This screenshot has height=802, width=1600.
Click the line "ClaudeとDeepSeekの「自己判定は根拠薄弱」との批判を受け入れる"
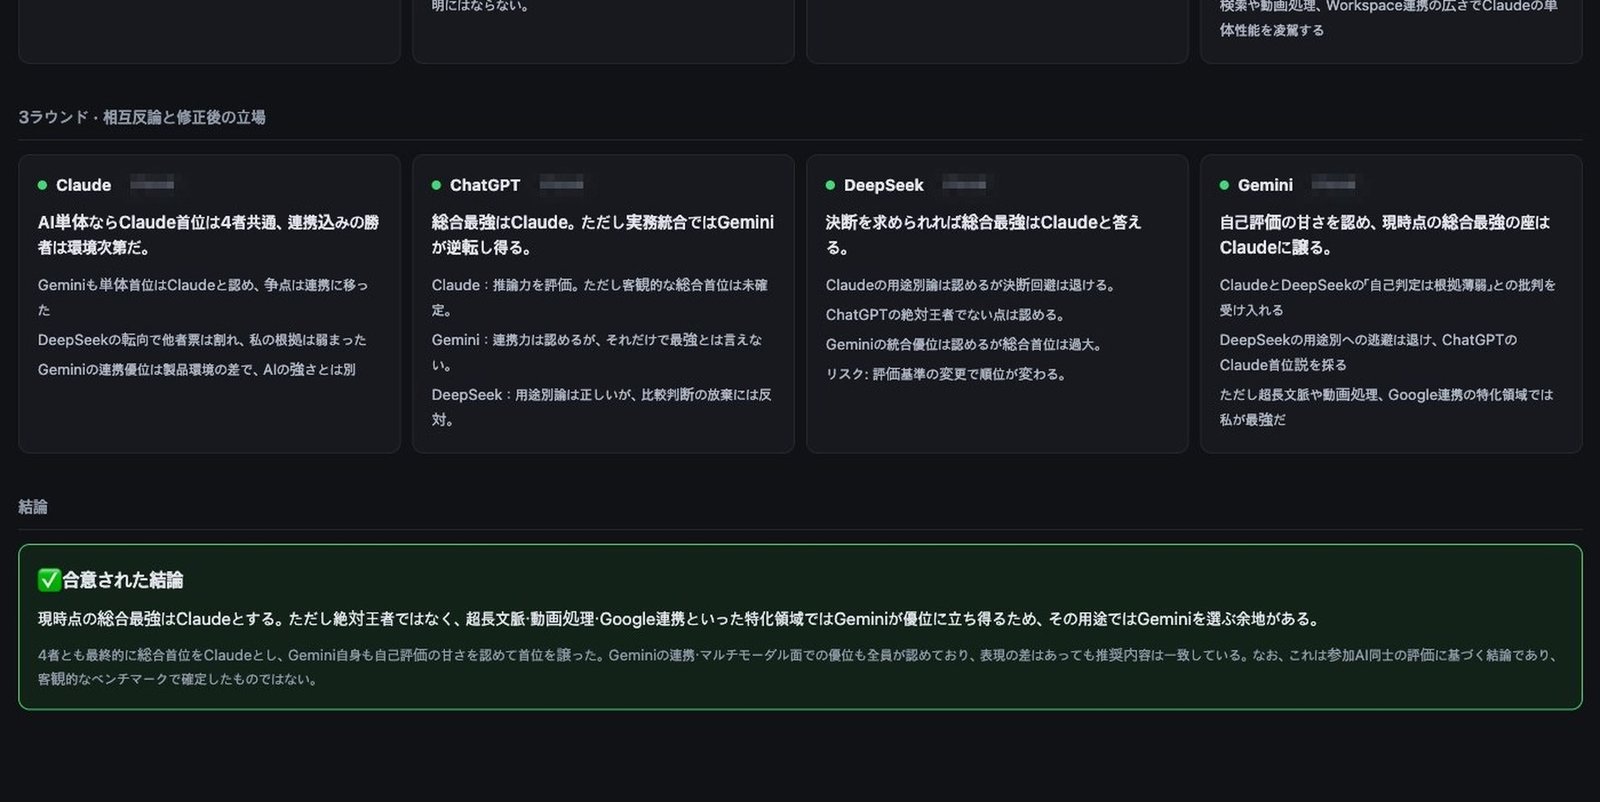click(1388, 297)
